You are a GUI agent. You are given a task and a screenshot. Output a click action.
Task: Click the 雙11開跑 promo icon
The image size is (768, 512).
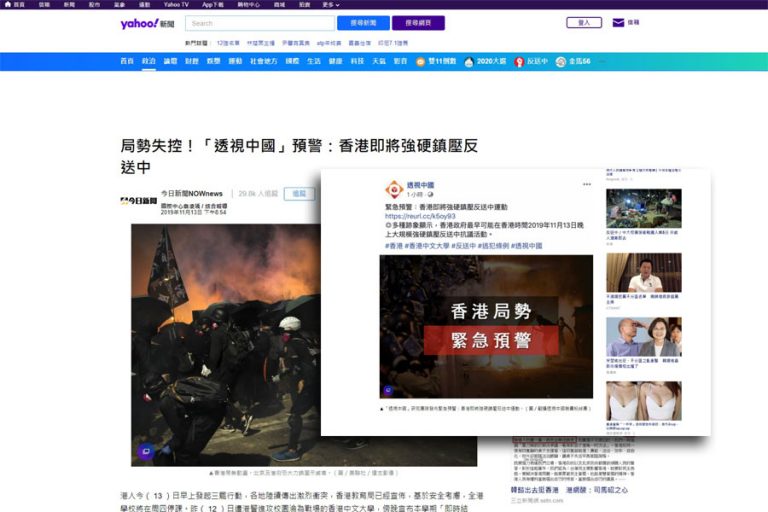pyautogui.click(x=421, y=61)
